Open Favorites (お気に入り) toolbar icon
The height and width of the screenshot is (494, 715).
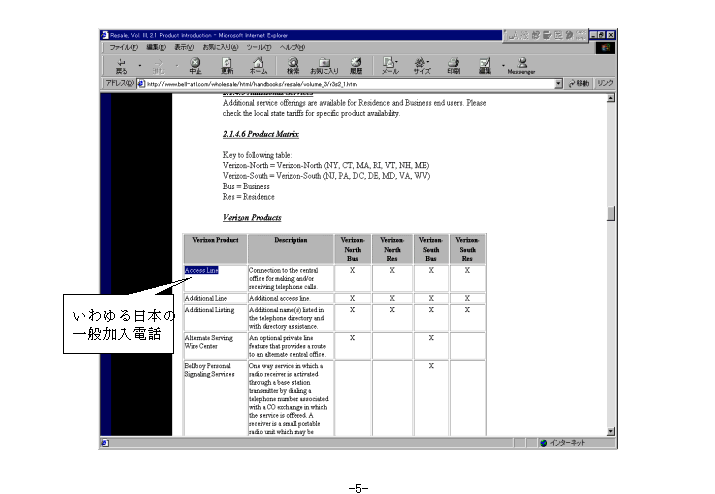tap(324, 66)
